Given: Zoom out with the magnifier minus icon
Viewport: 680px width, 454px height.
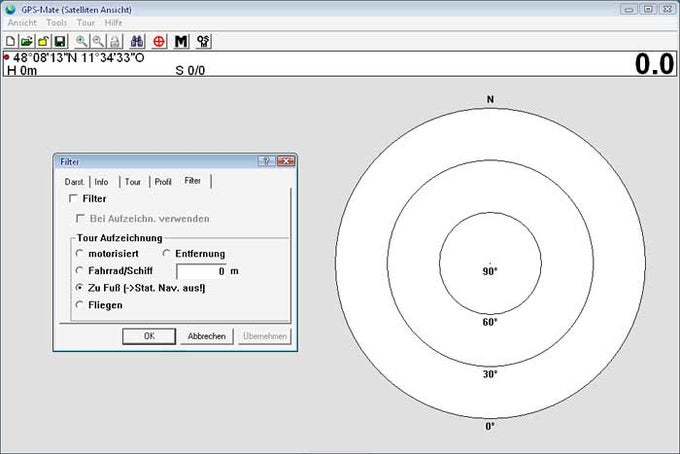Looking at the screenshot, I should [98, 42].
